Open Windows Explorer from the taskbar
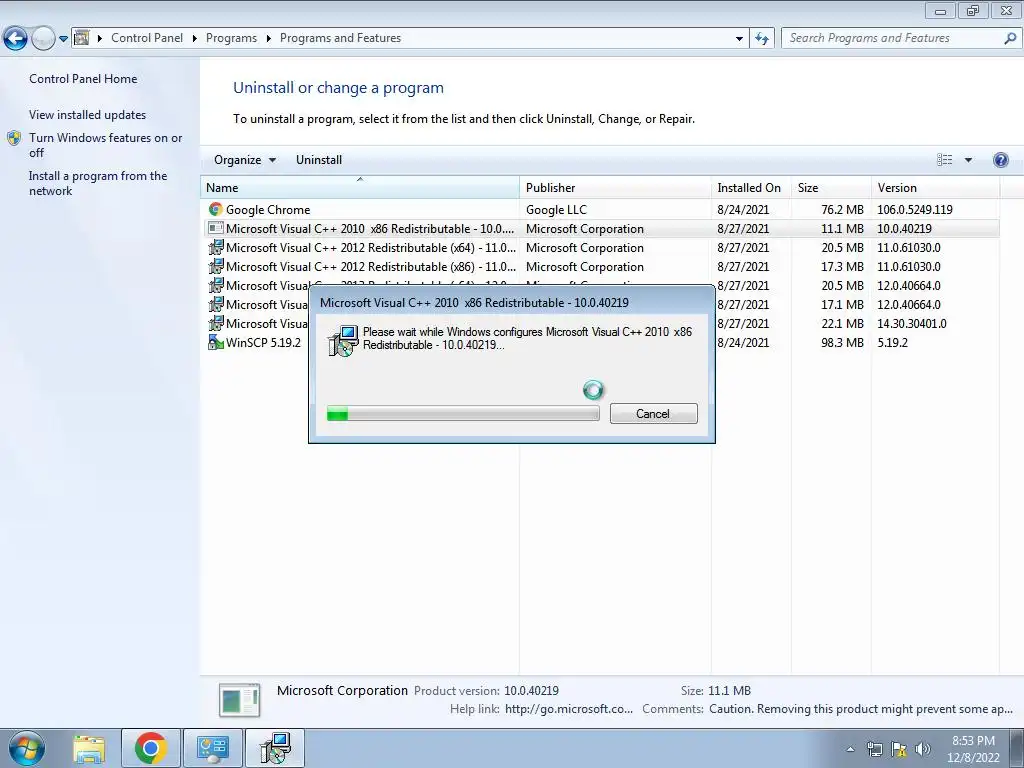Image resolution: width=1024 pixels, height=768 pixels. point(89,748)
